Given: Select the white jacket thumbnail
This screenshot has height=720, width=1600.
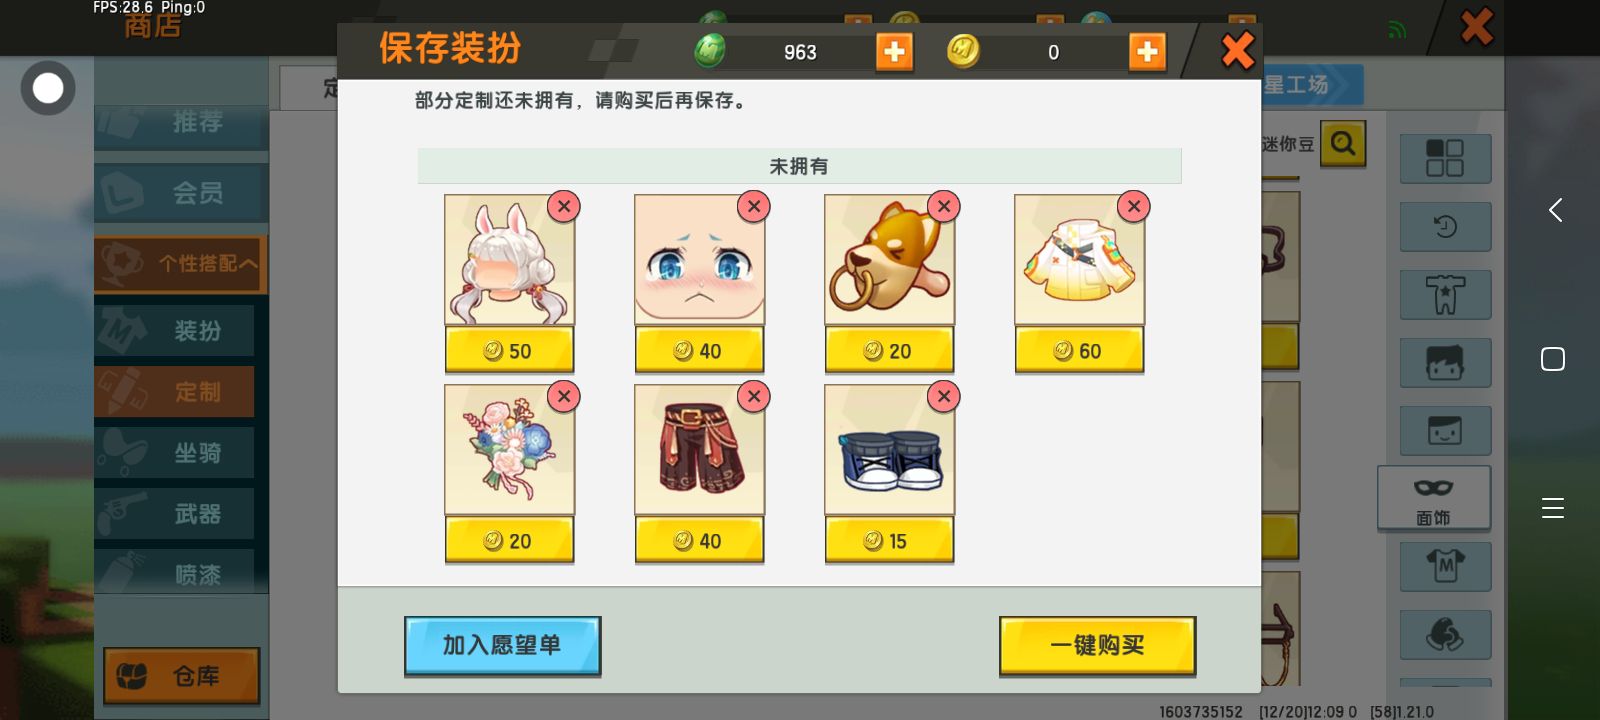Looking at the screenshot, I should [x=1079, y=260].
